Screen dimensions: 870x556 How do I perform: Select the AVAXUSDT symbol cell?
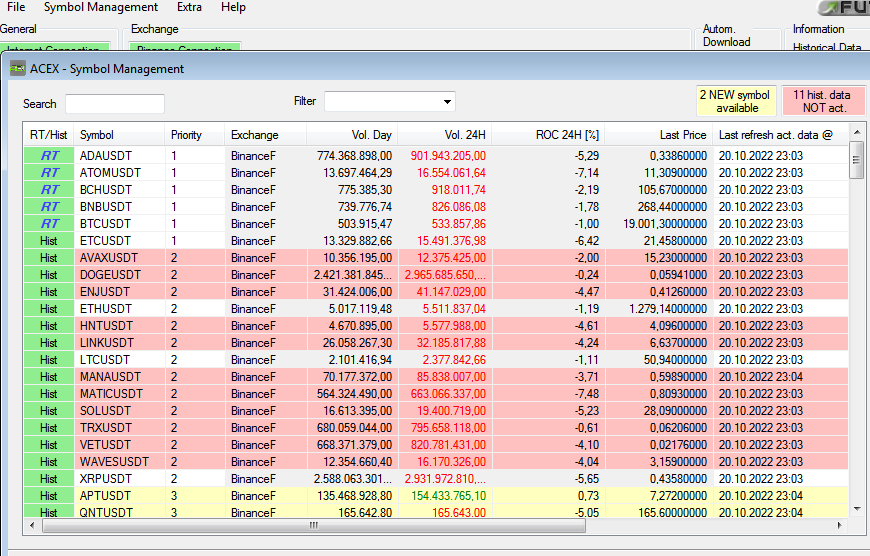(119, 258)
